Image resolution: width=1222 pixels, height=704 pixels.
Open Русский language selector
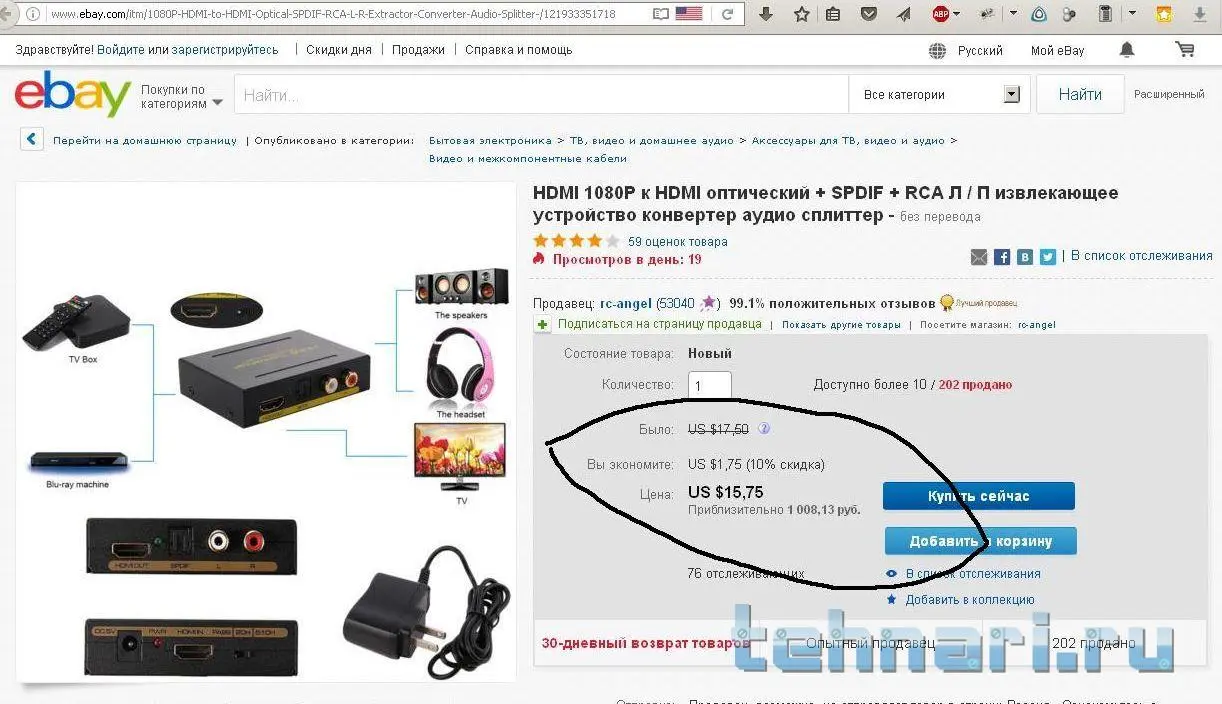coord(967,50)
